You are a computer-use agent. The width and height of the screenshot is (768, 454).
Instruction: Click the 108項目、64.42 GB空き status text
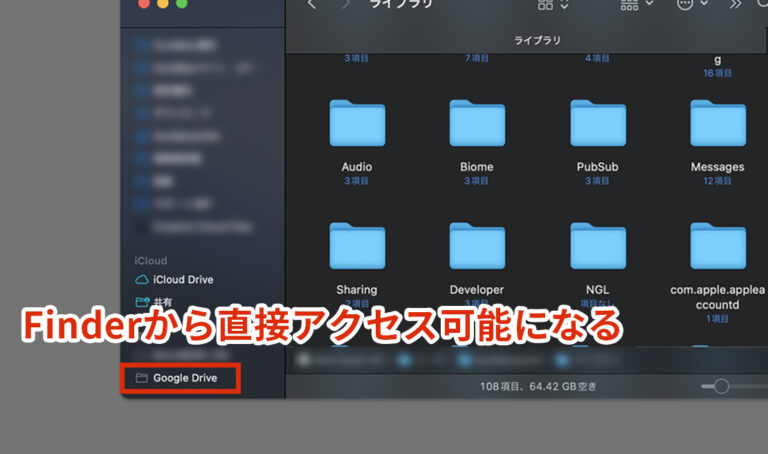point(538,386)
